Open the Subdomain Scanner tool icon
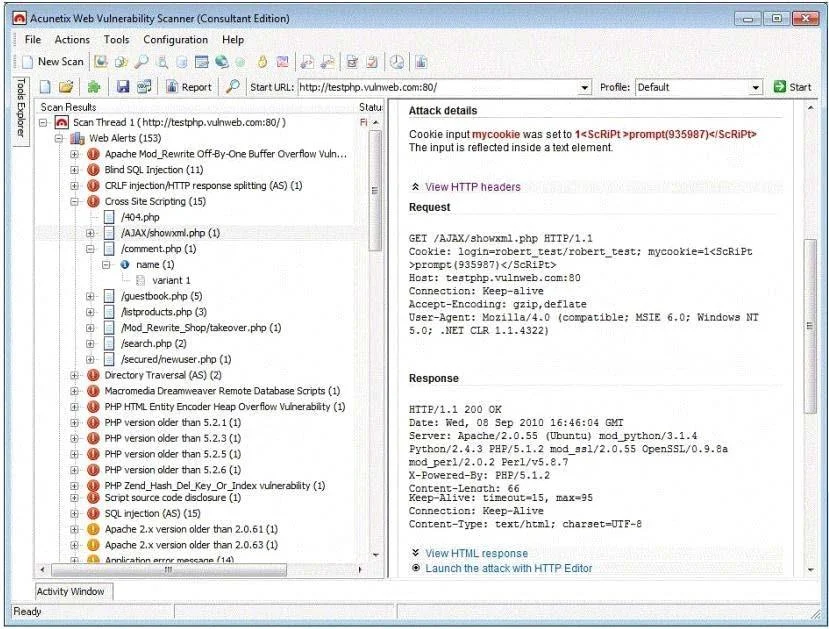This screenshot has width=829, height=629. tap(163, 62)
